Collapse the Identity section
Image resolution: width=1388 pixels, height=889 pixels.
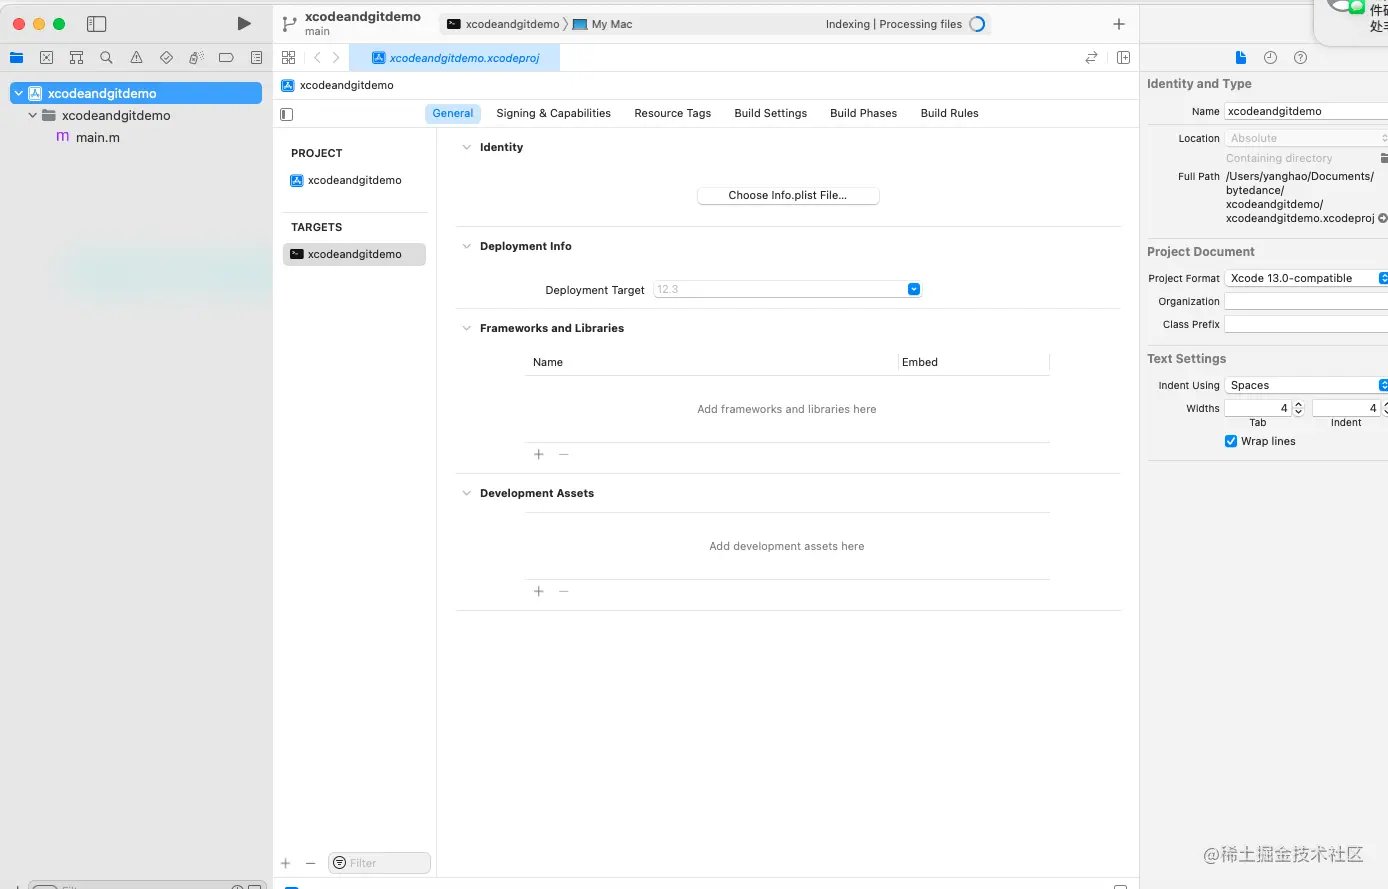point(466,147)
